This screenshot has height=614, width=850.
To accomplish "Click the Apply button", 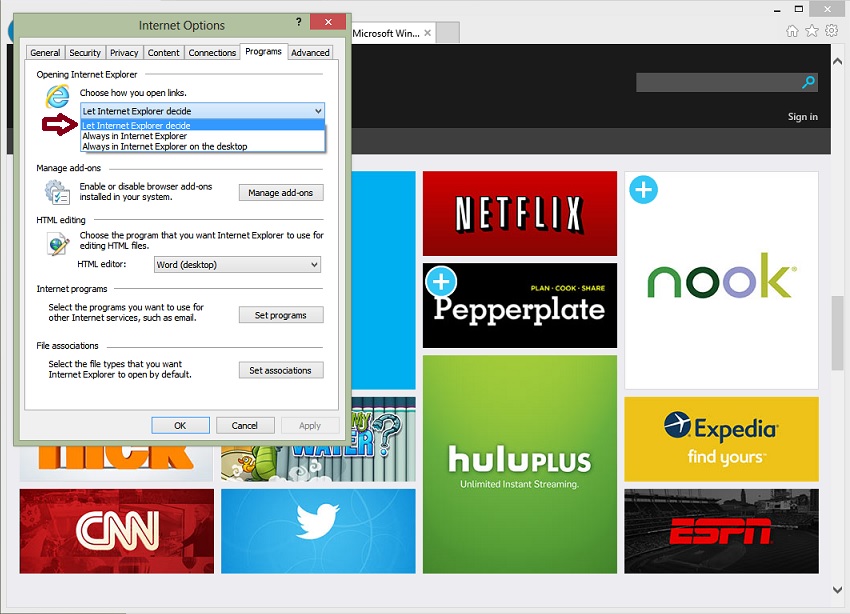I will 310,425.
